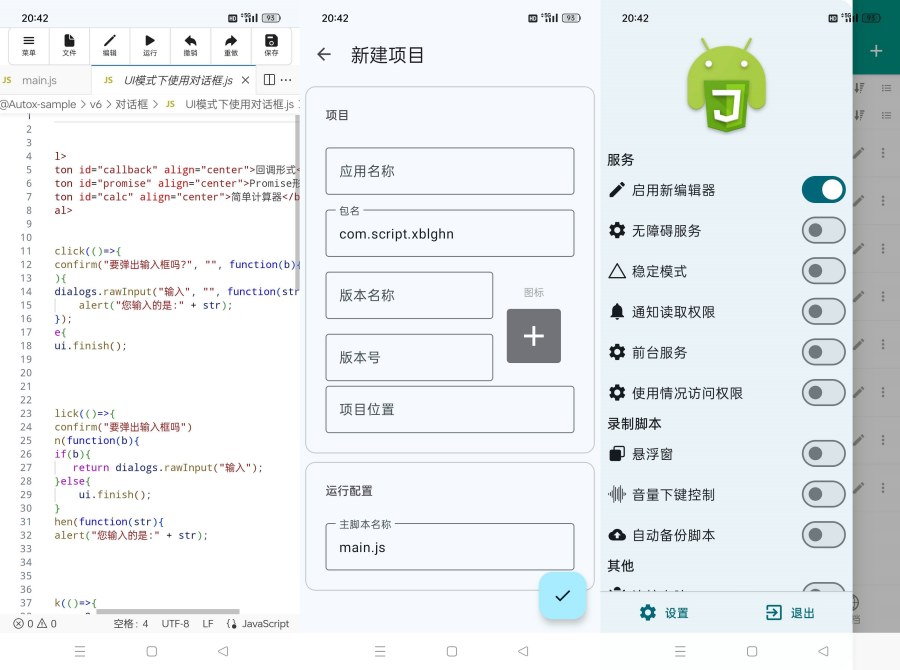
Task: Save the file using the 保存 icon
Action: coord(271,45)
